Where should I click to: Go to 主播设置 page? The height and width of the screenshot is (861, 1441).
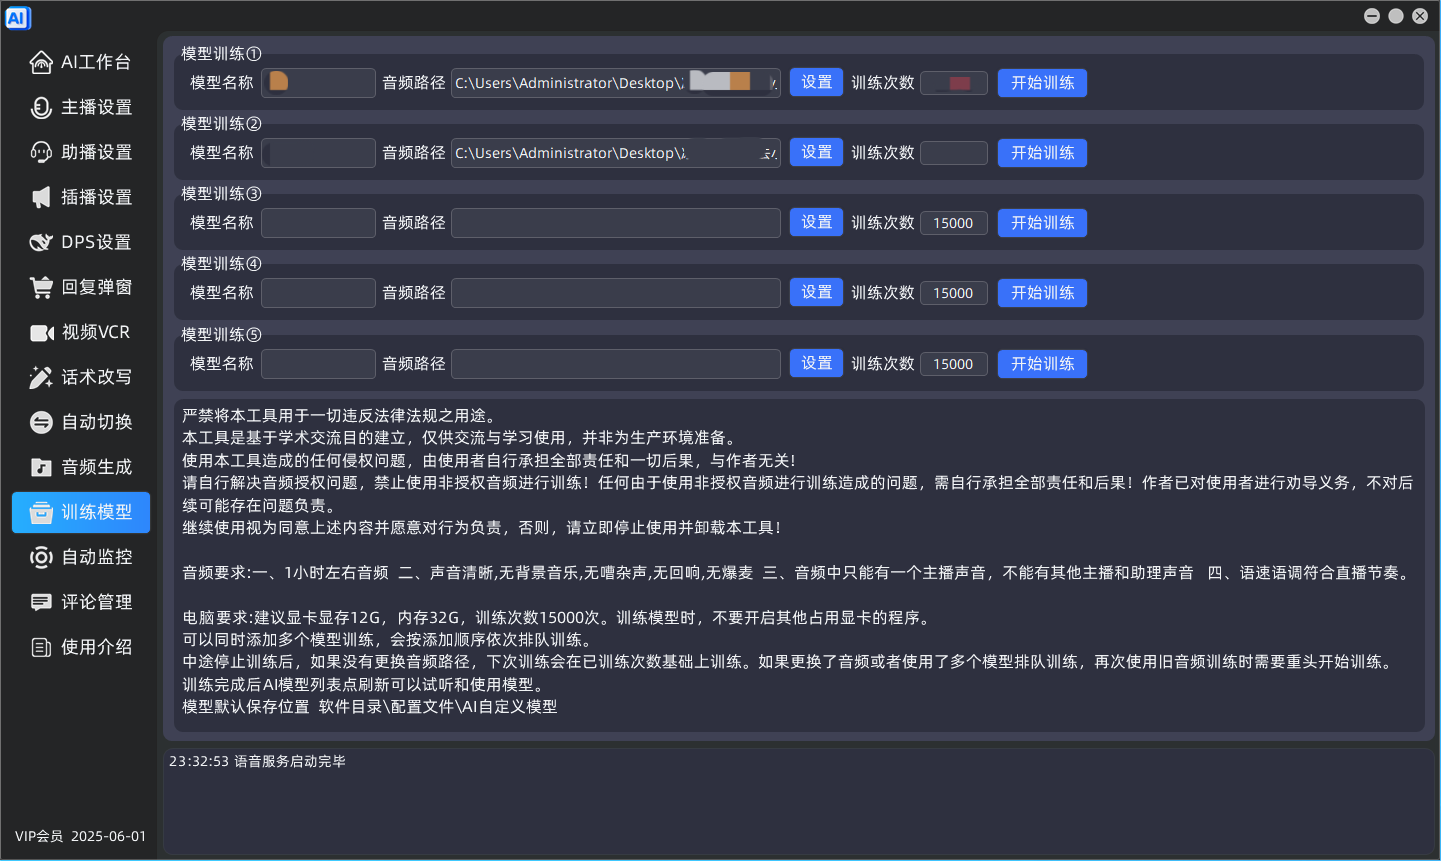tap(81, 107)
